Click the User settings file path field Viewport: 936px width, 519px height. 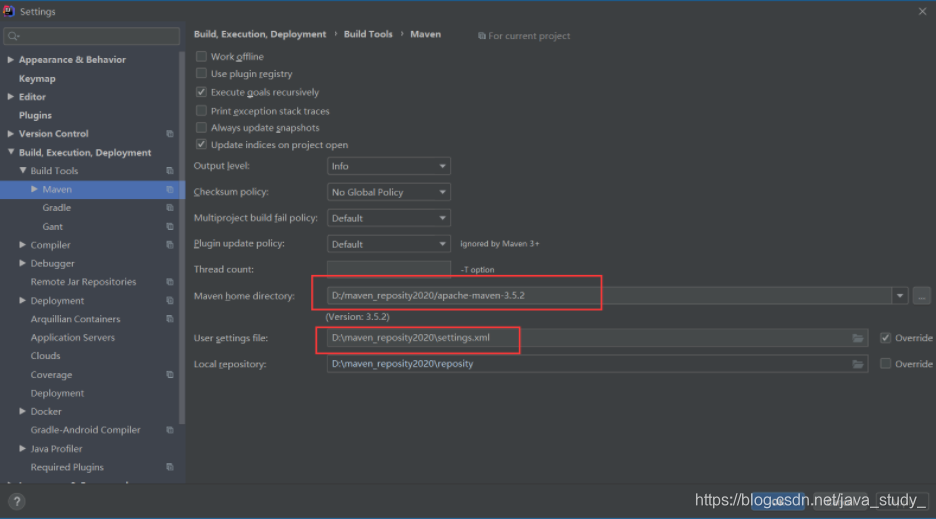tap(597, 338)
